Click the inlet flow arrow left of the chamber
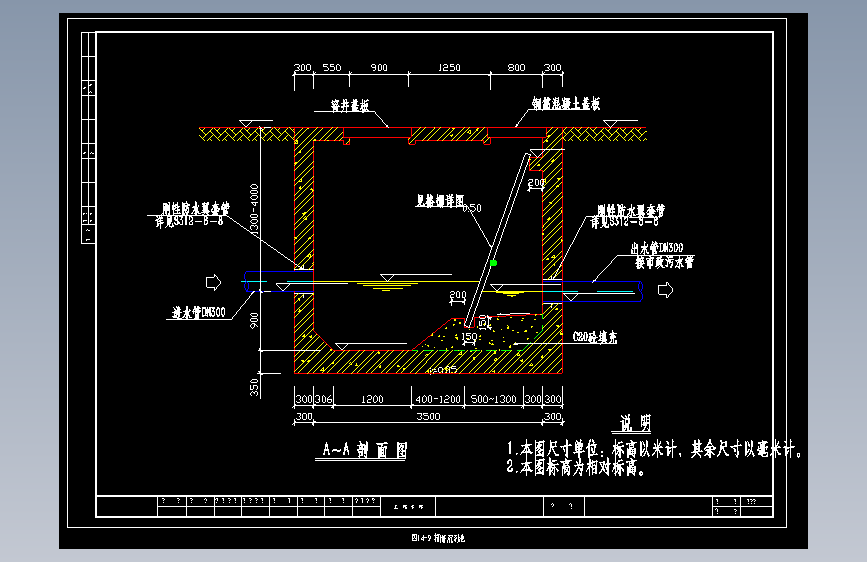The height and width of the screenshot is (562, 867). (213, 282)
